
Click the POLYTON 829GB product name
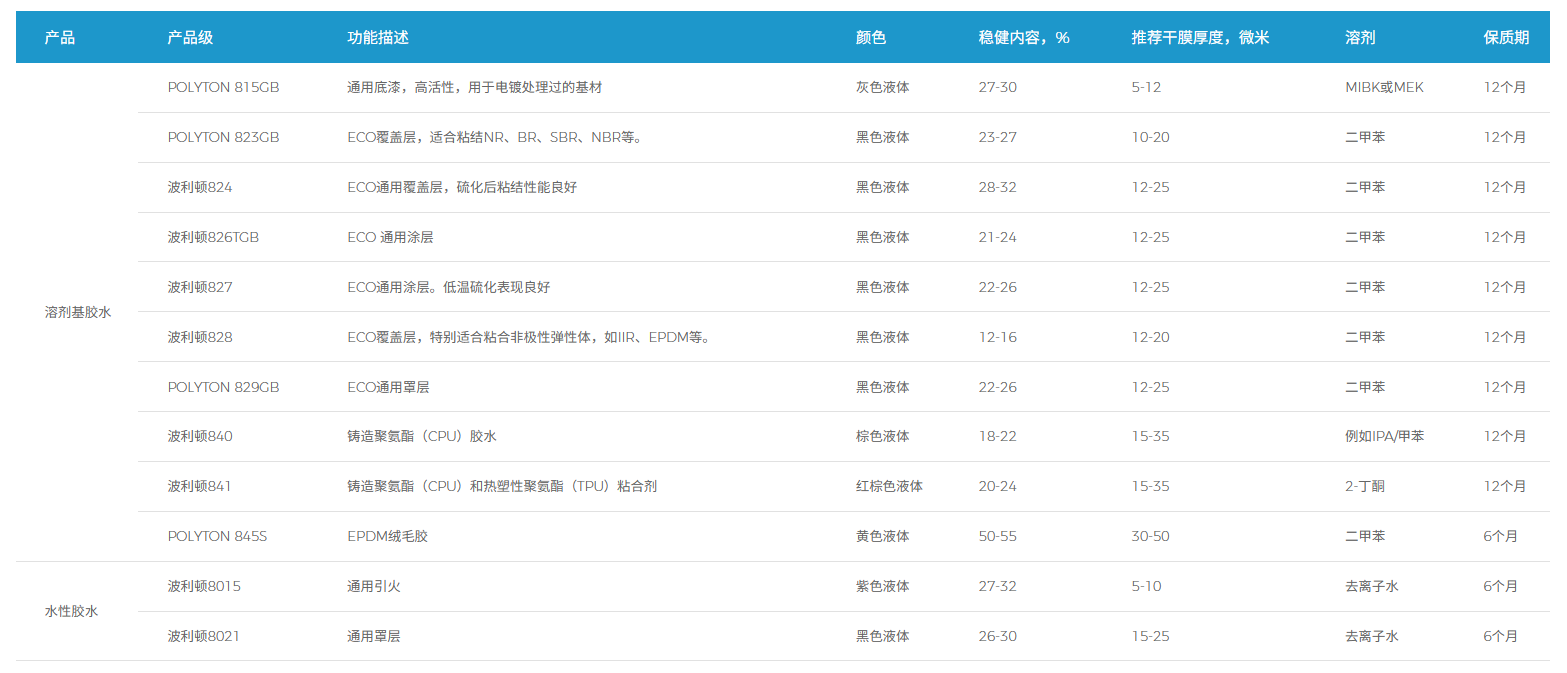223,387
